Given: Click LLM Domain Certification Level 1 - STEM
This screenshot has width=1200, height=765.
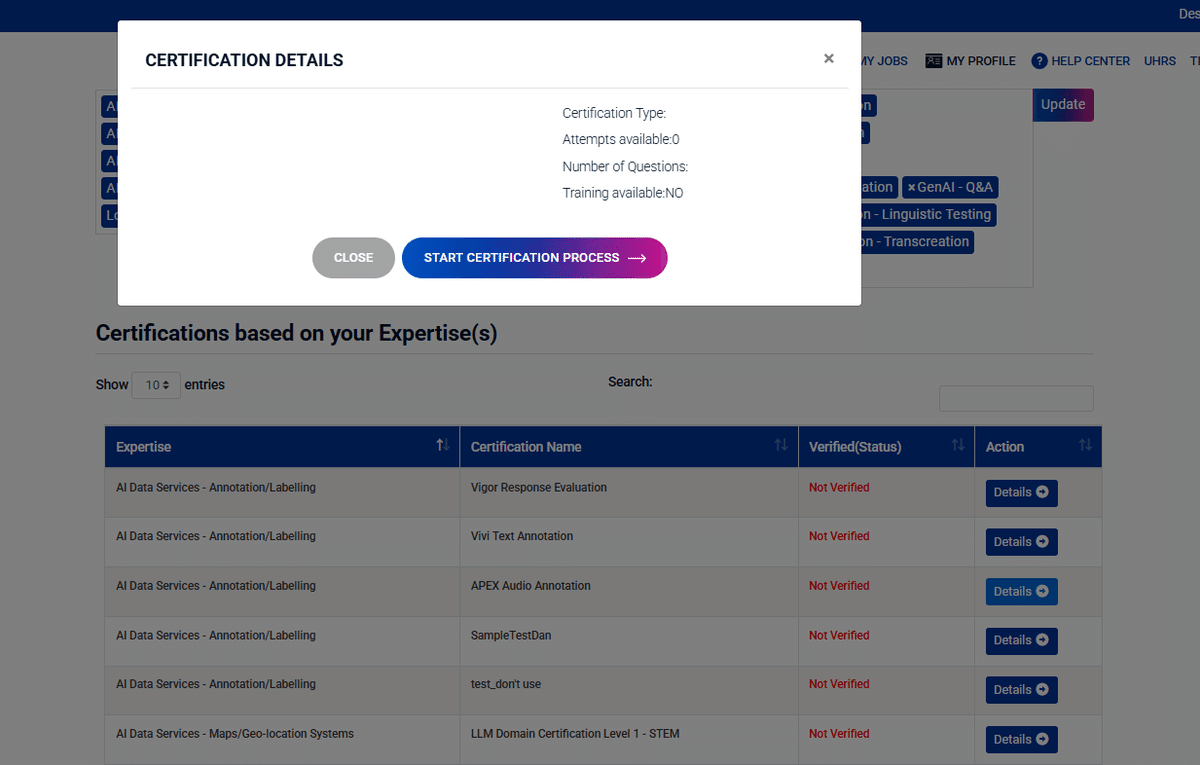Looking at the screenshot, I should (575, 734).
